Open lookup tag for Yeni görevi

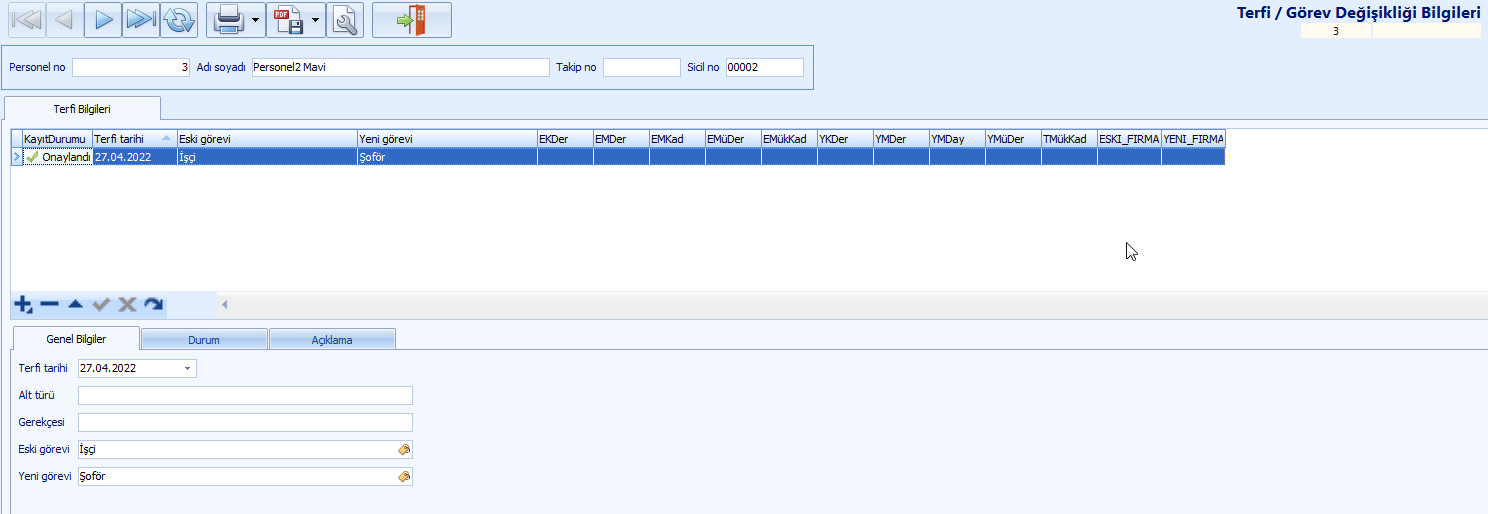(404, 477)
